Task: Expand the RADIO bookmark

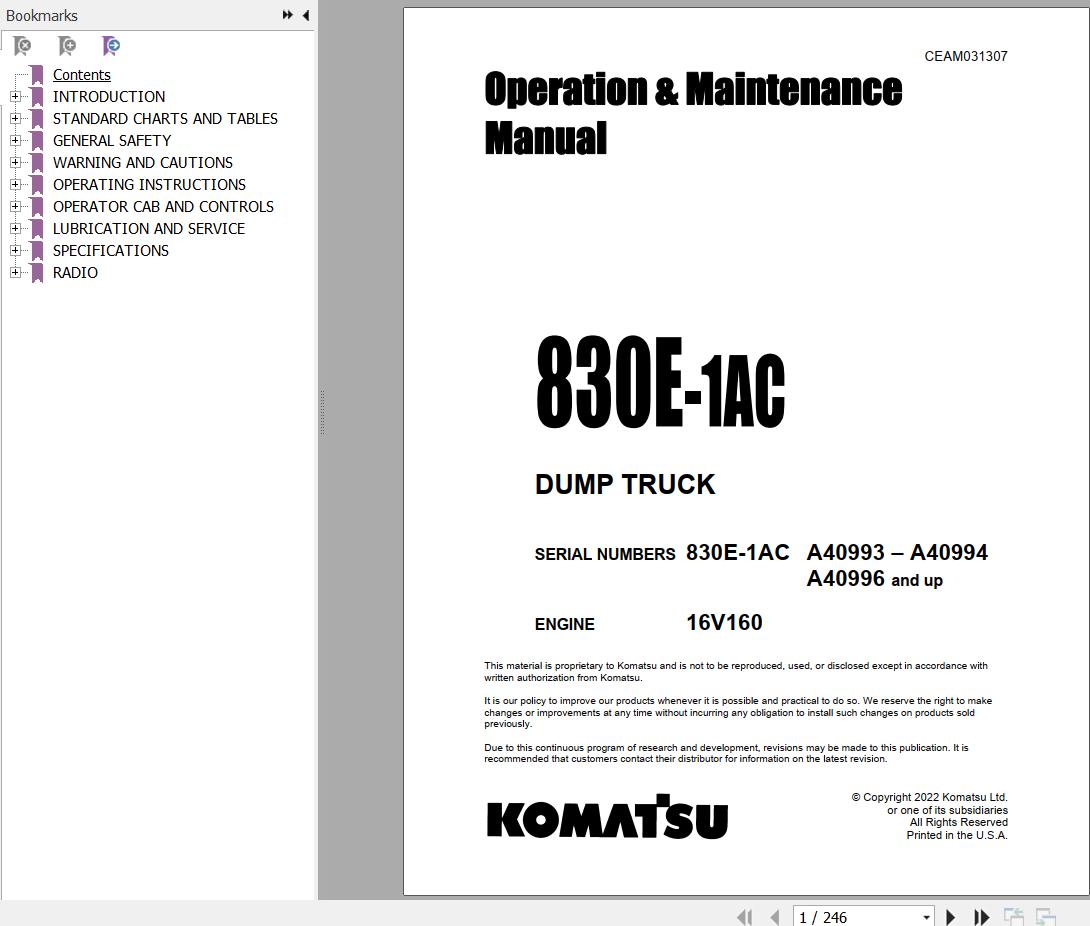Action: [15, 273]
